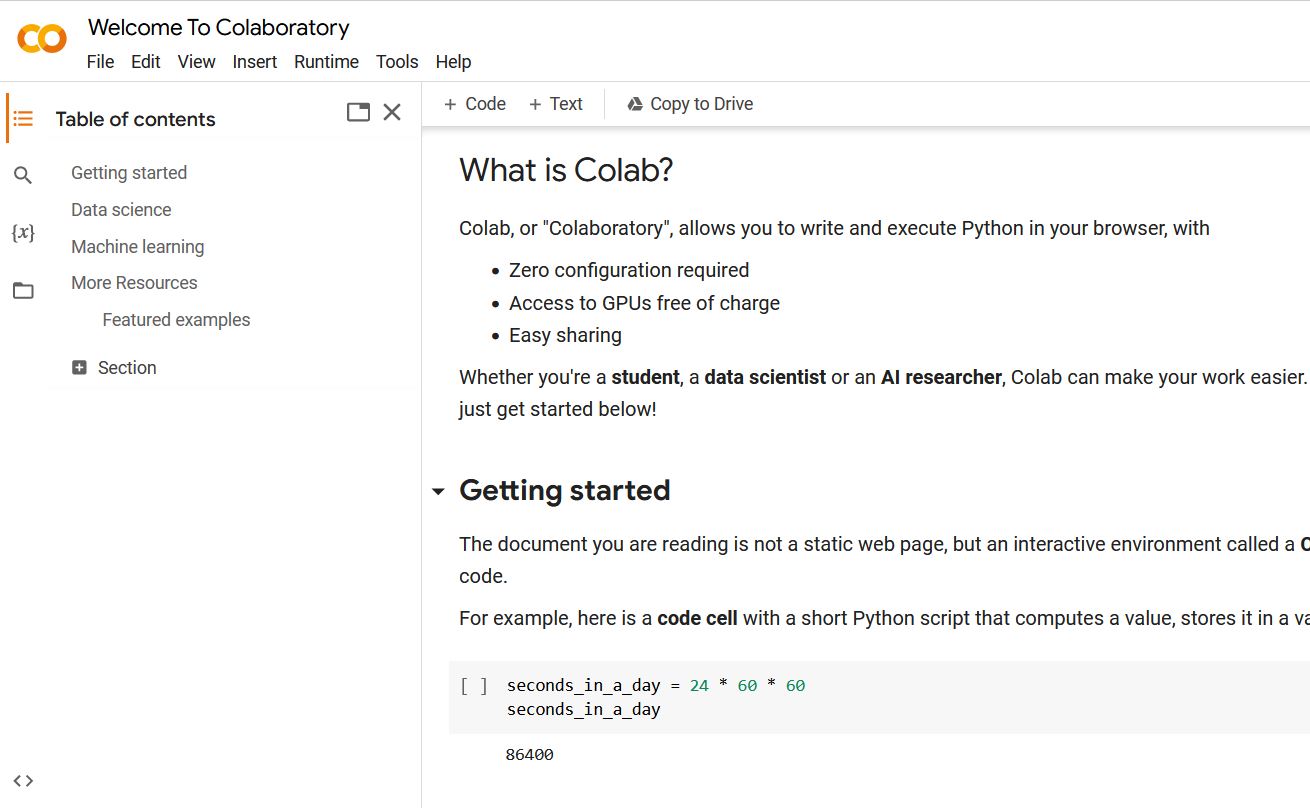Click the notebook title Welcome To Colaboratory

point(219,27)
